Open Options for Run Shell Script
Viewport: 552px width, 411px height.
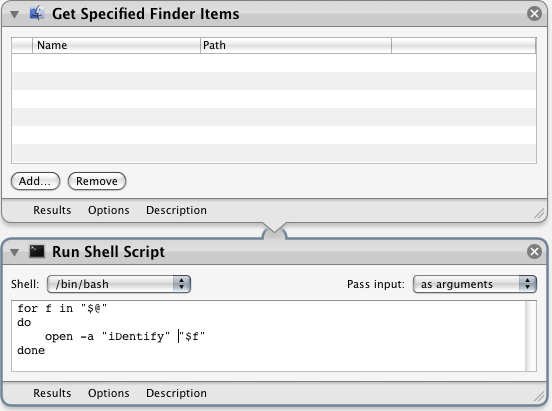click(x=108, y=393)
